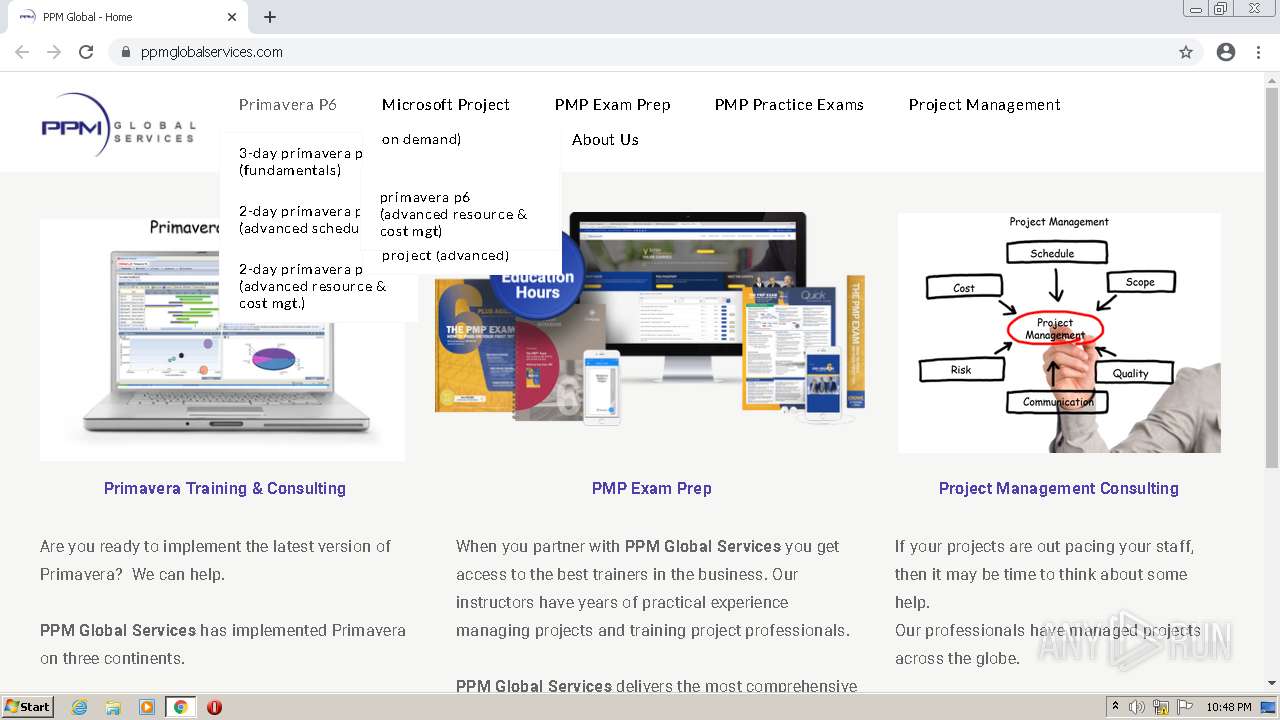Open the volume speaker tray icon
The height and width of the screenshot is (720, 1280).
pos(1137,707)
